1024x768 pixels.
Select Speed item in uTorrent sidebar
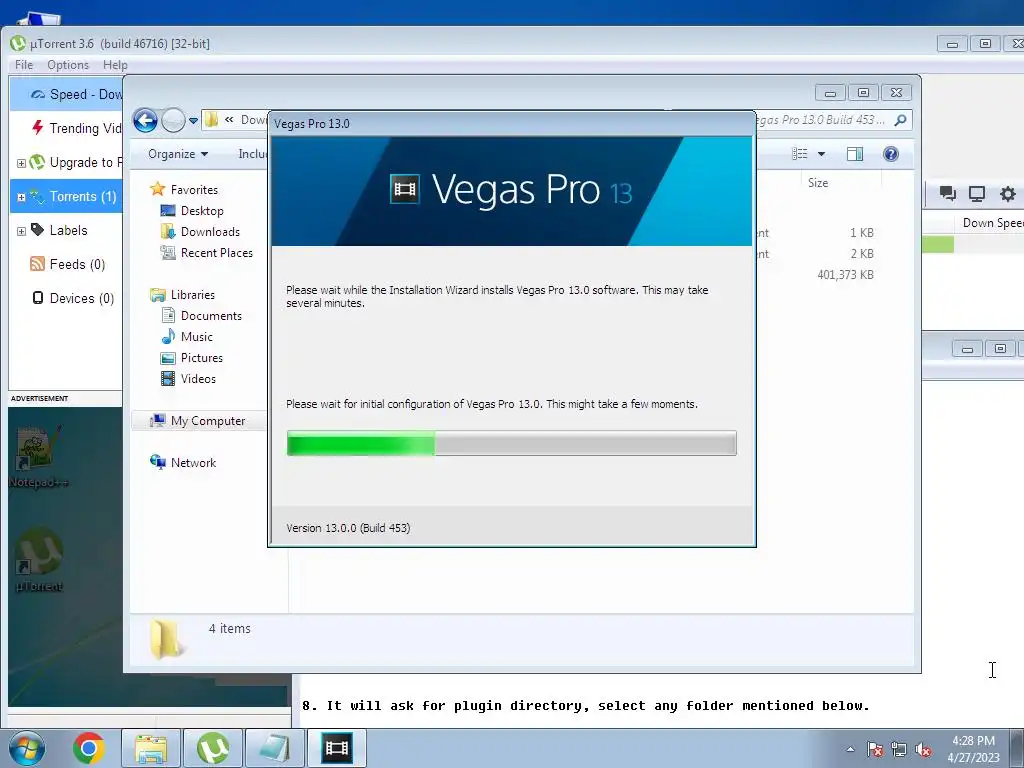67,94
